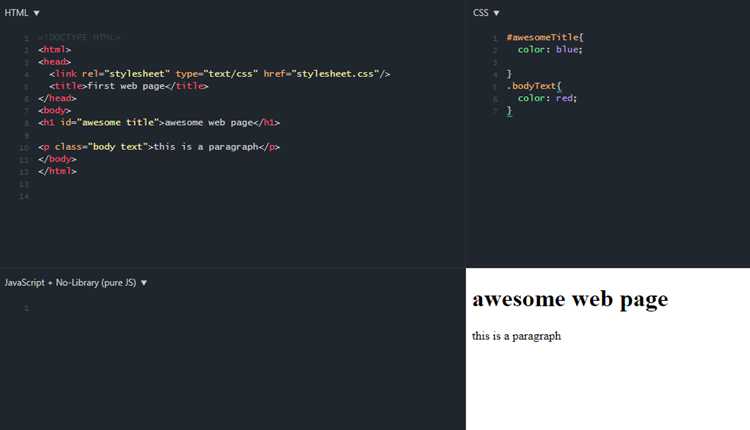The width and height of the screenshot is (750, 430).
Task: Click the title tag line in HTML
Action: 129,86
